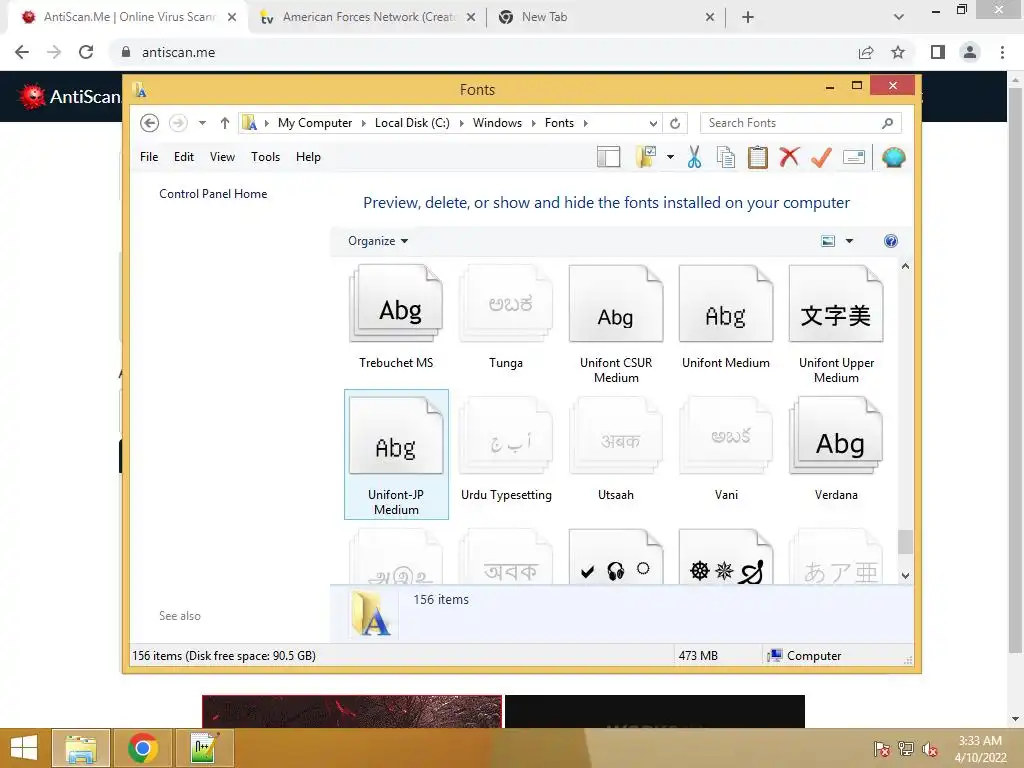Image resolution: width=1024 pixels, height=768 pixels.
Task: Open the Windows Start button
Action: tap(24, 748)
